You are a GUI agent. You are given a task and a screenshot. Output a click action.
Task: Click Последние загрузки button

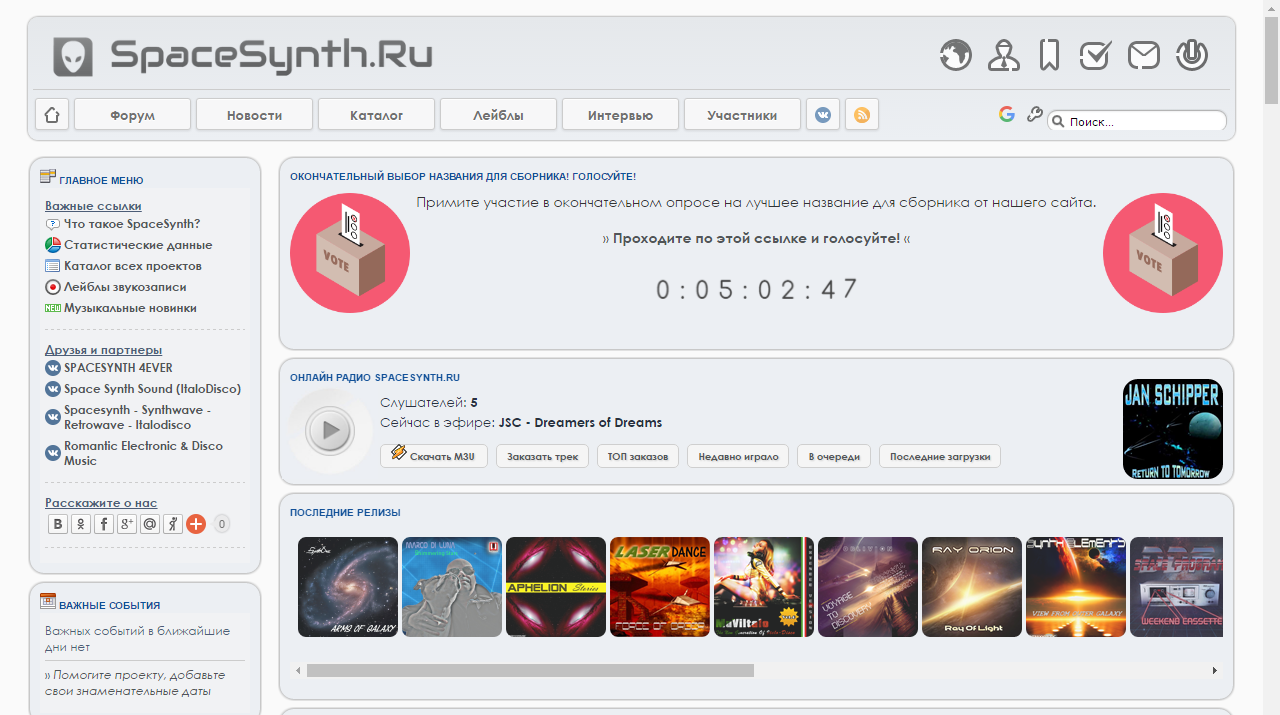tap(940, 456)
